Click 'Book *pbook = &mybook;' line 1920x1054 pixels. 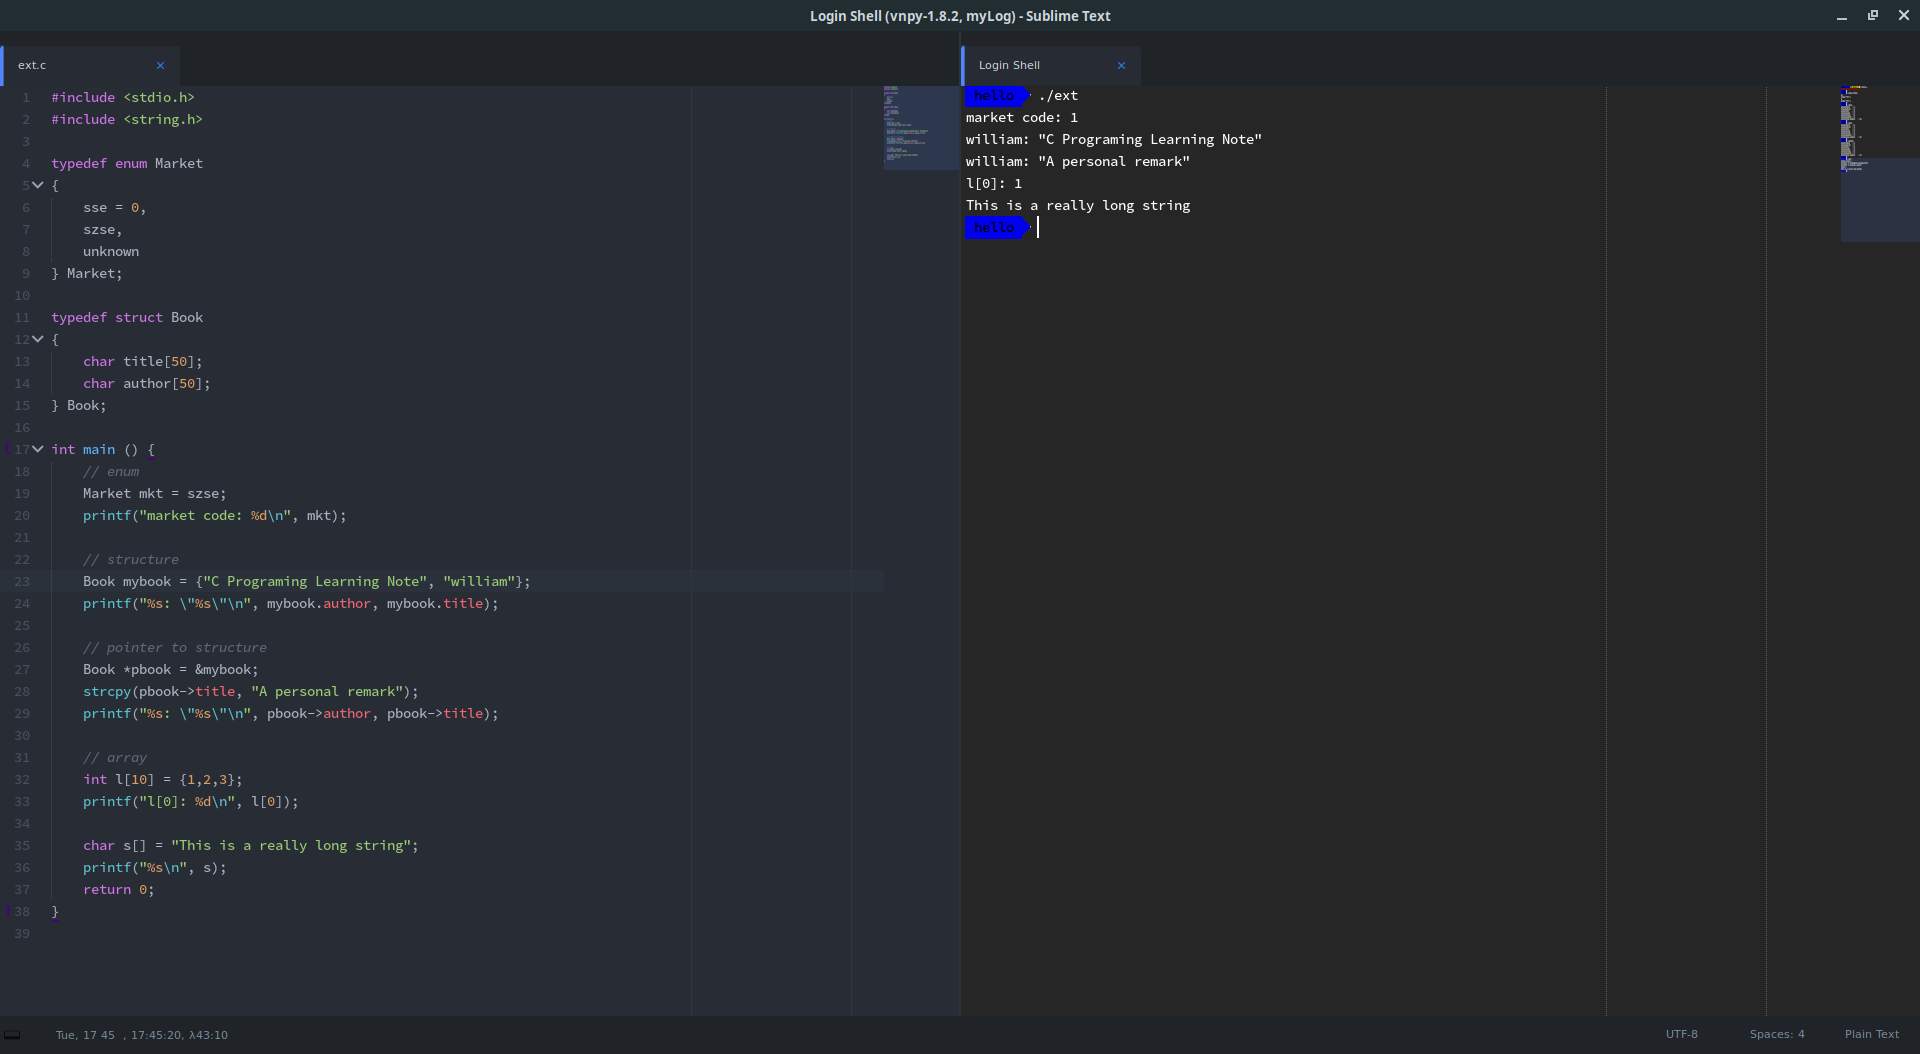(x=171, y=669)
